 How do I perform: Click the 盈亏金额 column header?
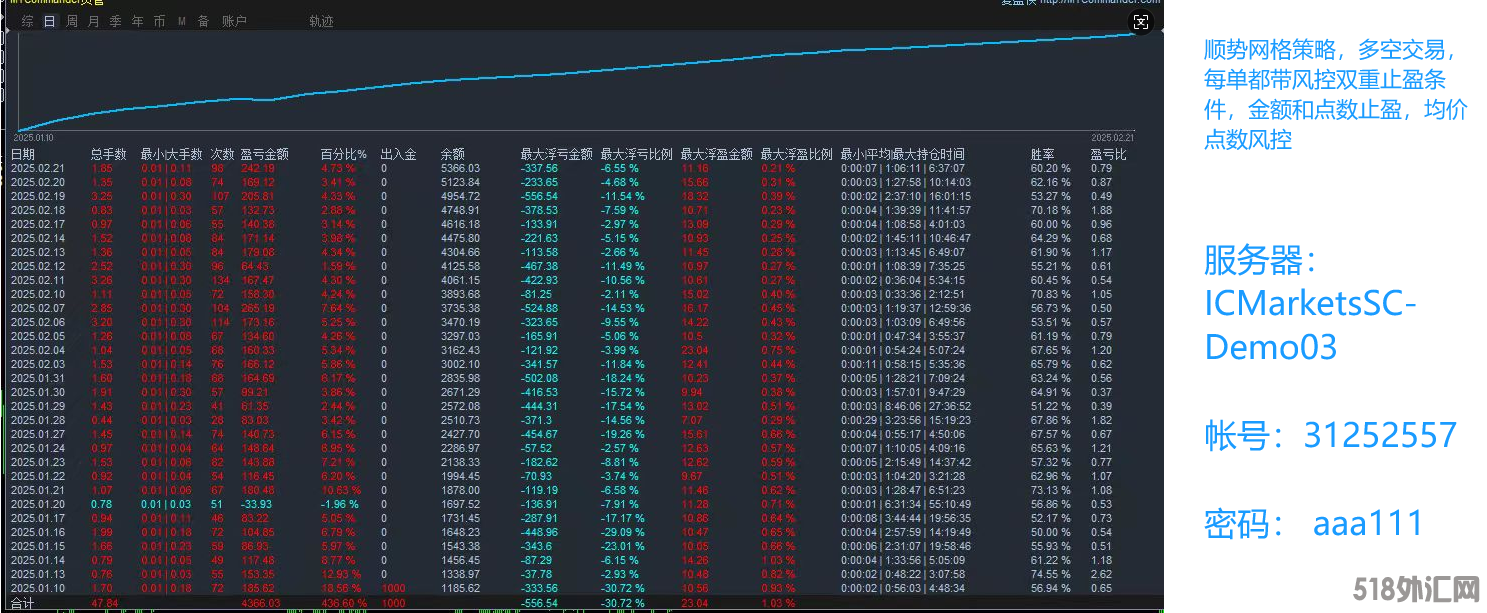pos(264,154)
